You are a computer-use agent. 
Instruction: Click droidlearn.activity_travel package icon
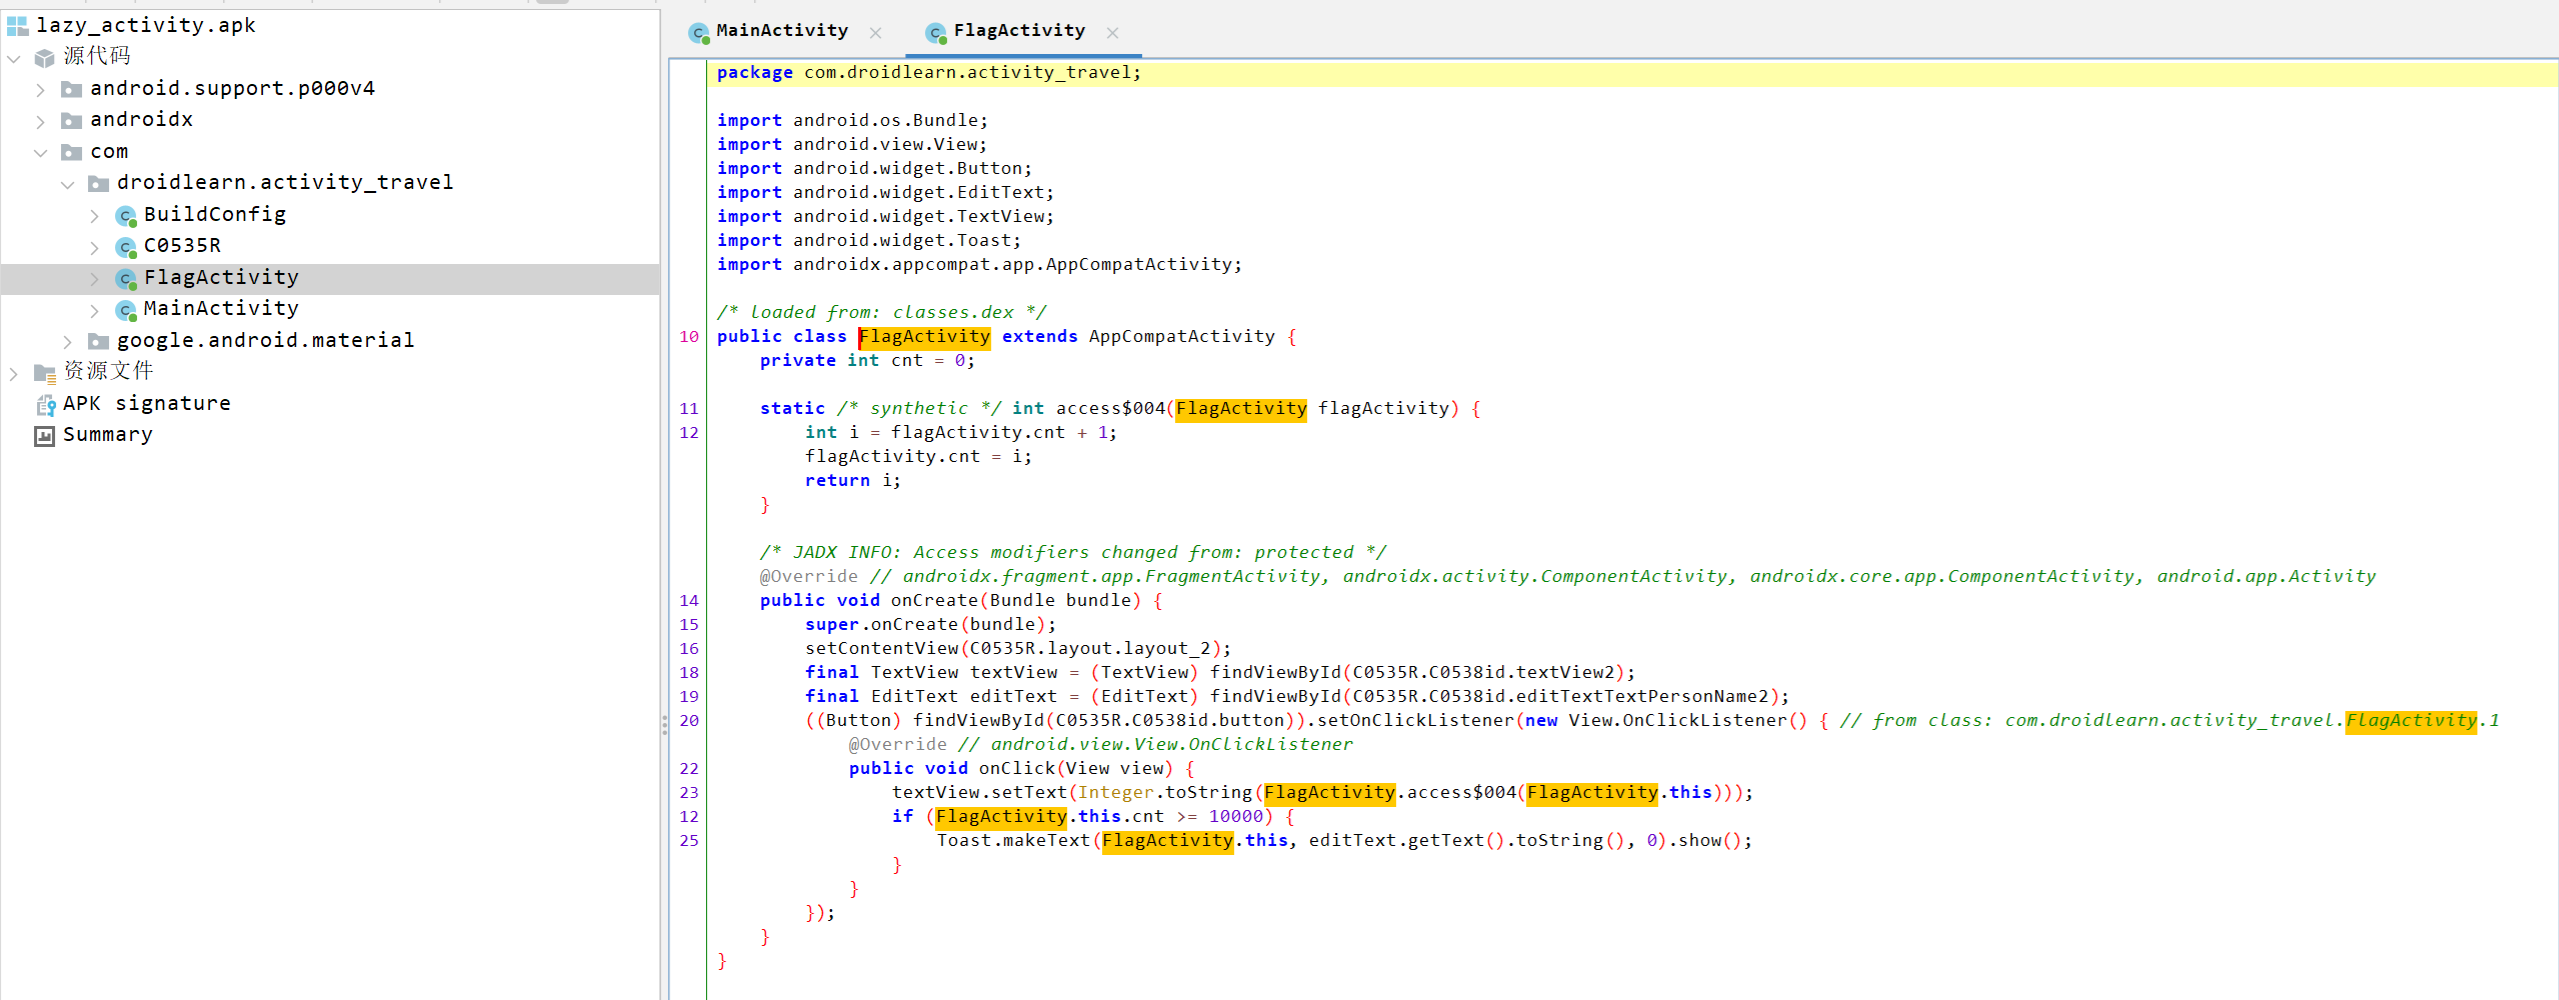[x=98, y=183]
